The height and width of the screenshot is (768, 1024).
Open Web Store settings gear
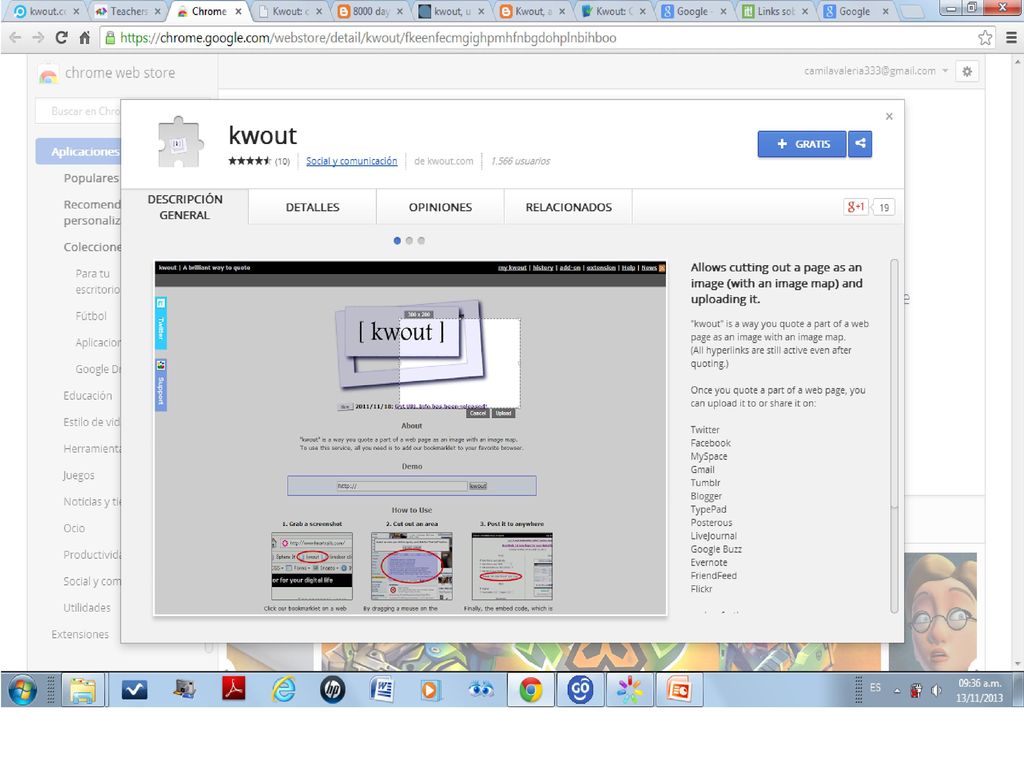tap(967, 71)
